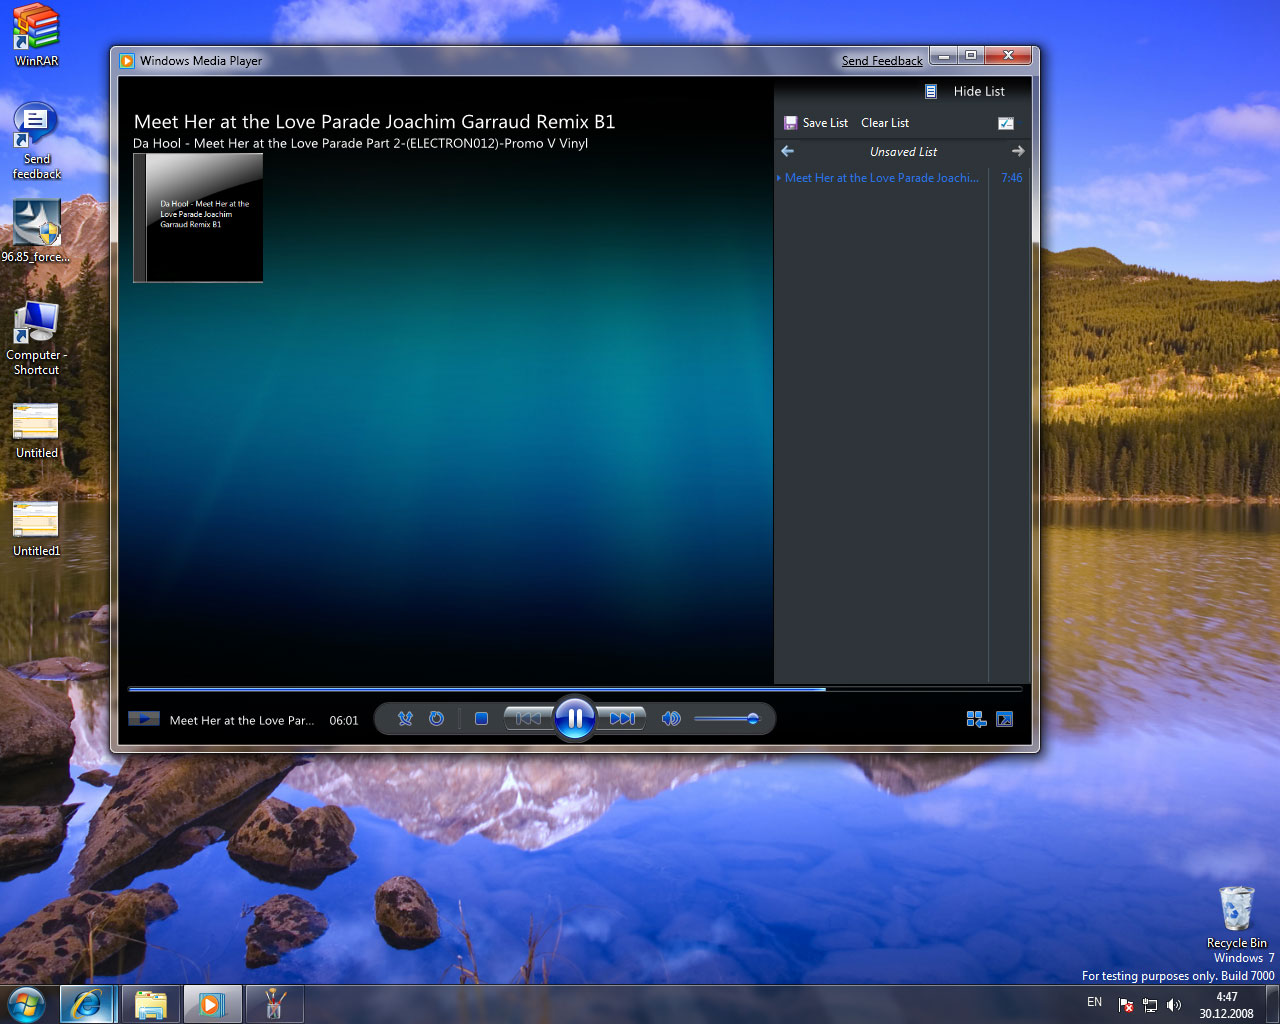Open the Windows Start menu
1280x1024 pixels.
[x=27, y=1004]
